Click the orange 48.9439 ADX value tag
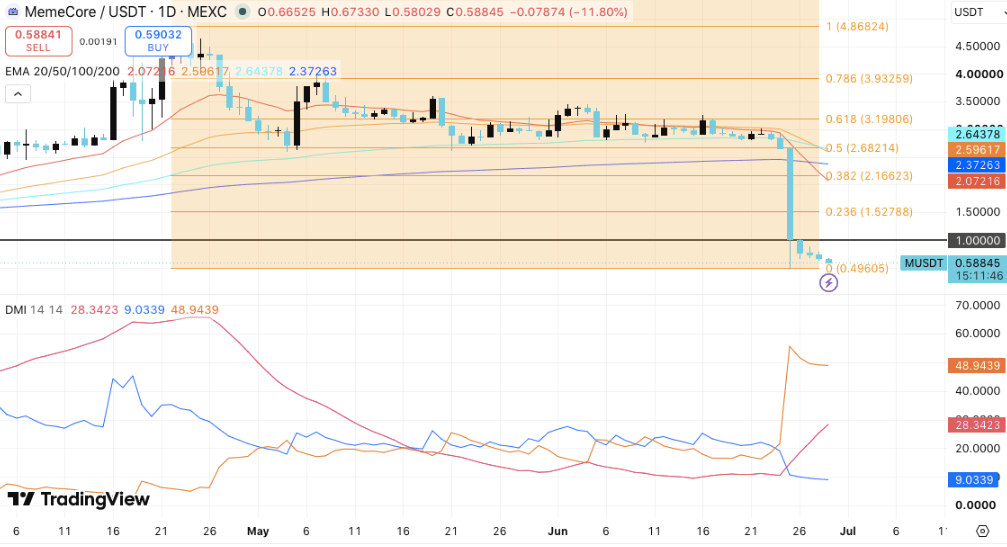Image resolution: width=1007 pixels, height=547 pixels. tap(977, 365)
